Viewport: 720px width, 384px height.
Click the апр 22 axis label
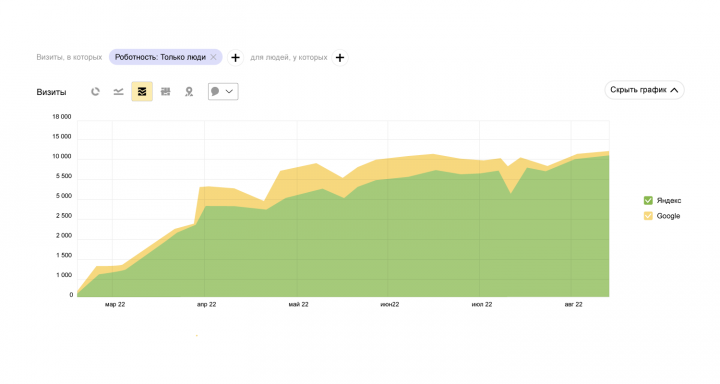coord(206,305)
